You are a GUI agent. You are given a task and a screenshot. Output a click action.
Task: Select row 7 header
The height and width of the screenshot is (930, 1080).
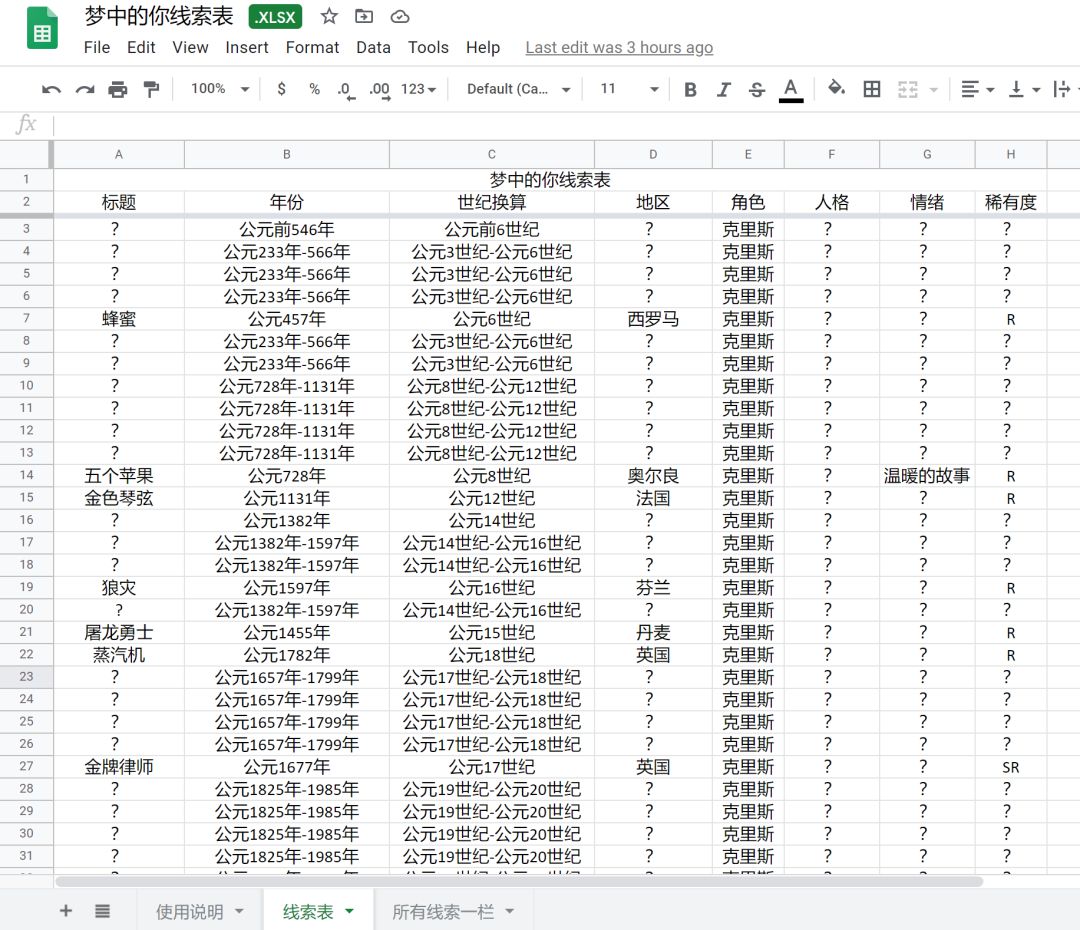click(x=26, y=318)
